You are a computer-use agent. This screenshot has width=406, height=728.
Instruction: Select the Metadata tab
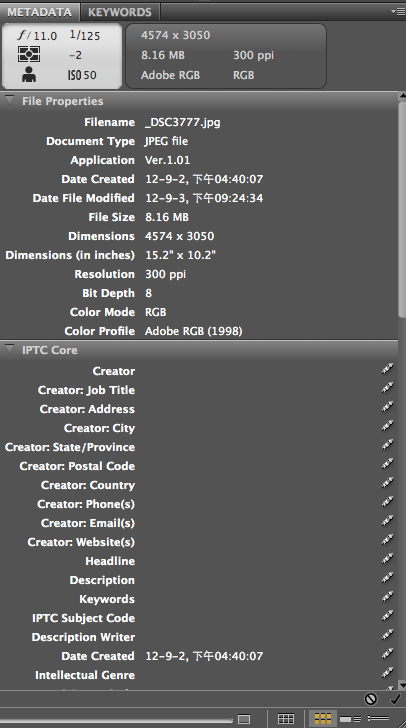tap(39, 12)
